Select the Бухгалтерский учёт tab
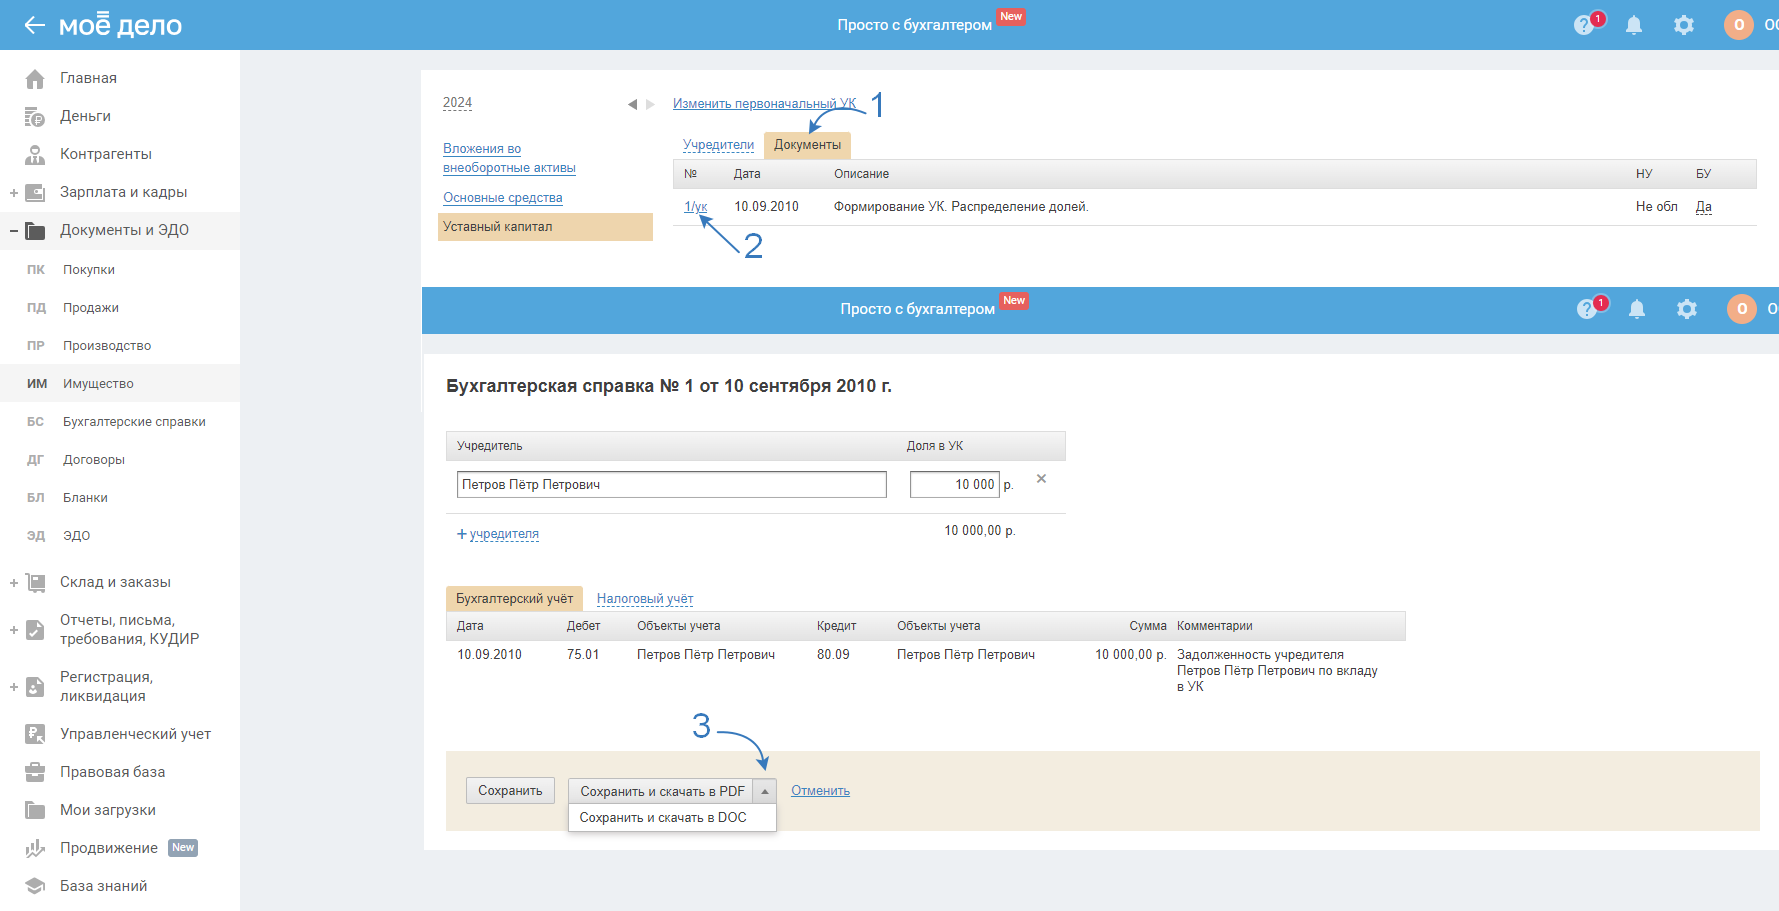 [514, 599]
